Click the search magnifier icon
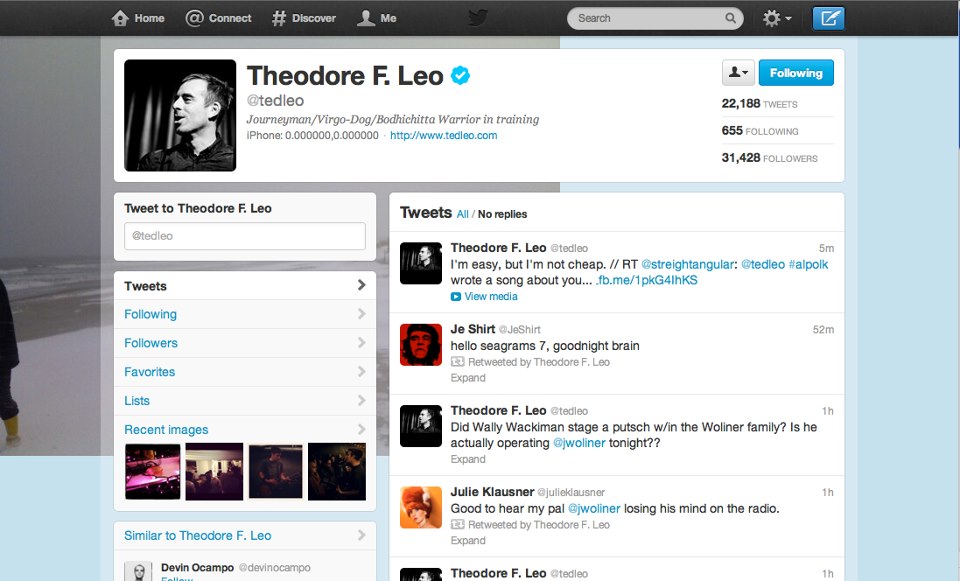 [730, 18]
